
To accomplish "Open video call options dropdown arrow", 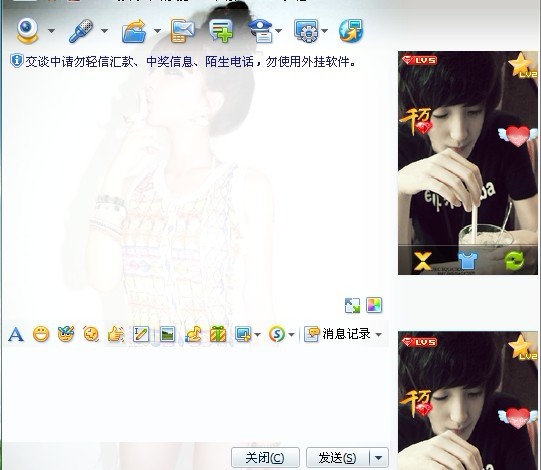I will pyautogui.click(x=51, y=31).
